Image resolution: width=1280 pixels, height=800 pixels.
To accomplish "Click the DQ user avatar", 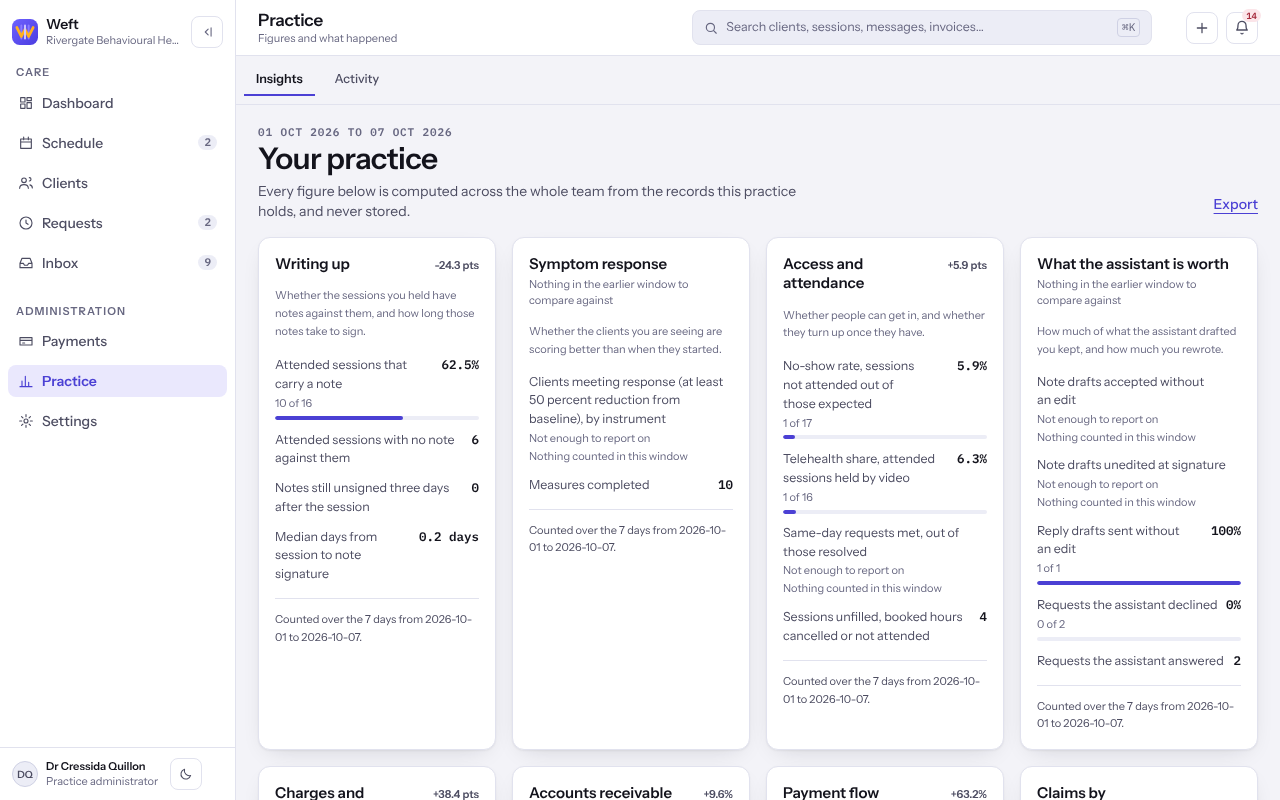I will pyautogui.click(x=25, y=774).
